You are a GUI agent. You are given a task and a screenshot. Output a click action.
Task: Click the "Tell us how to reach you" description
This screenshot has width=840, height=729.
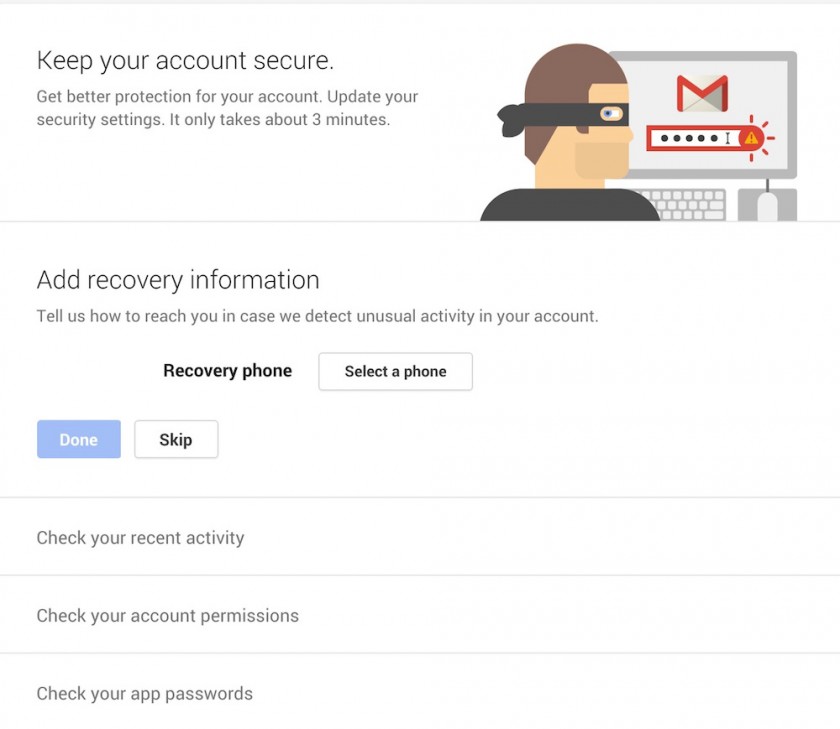[317, 316]
